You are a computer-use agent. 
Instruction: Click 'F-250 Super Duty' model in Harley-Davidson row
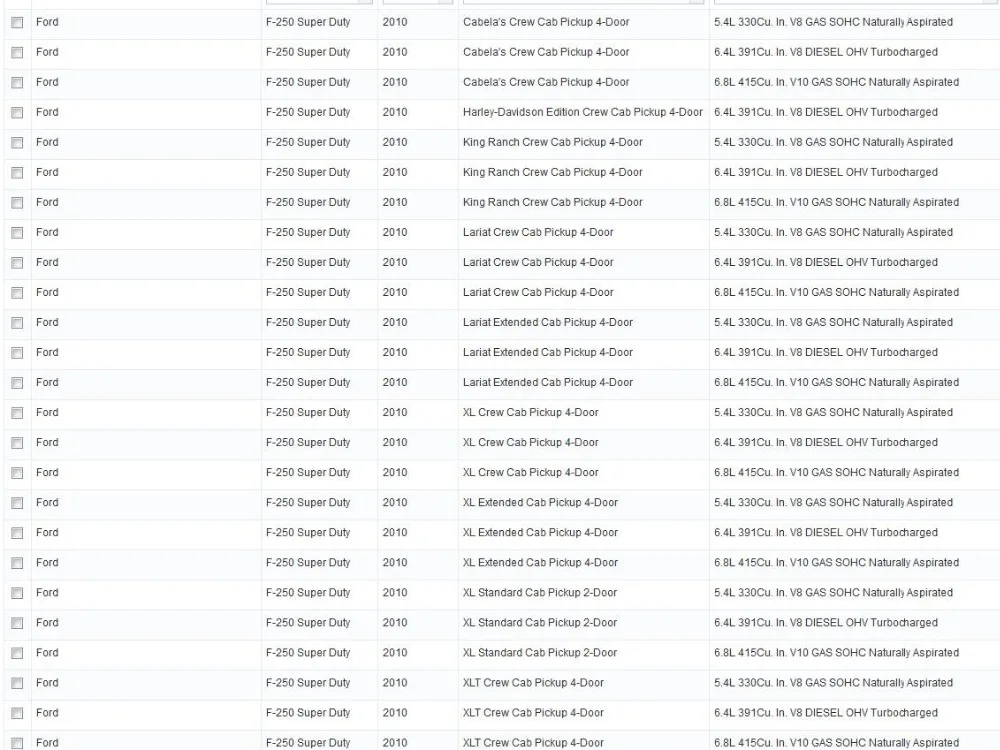pos(308,112)
